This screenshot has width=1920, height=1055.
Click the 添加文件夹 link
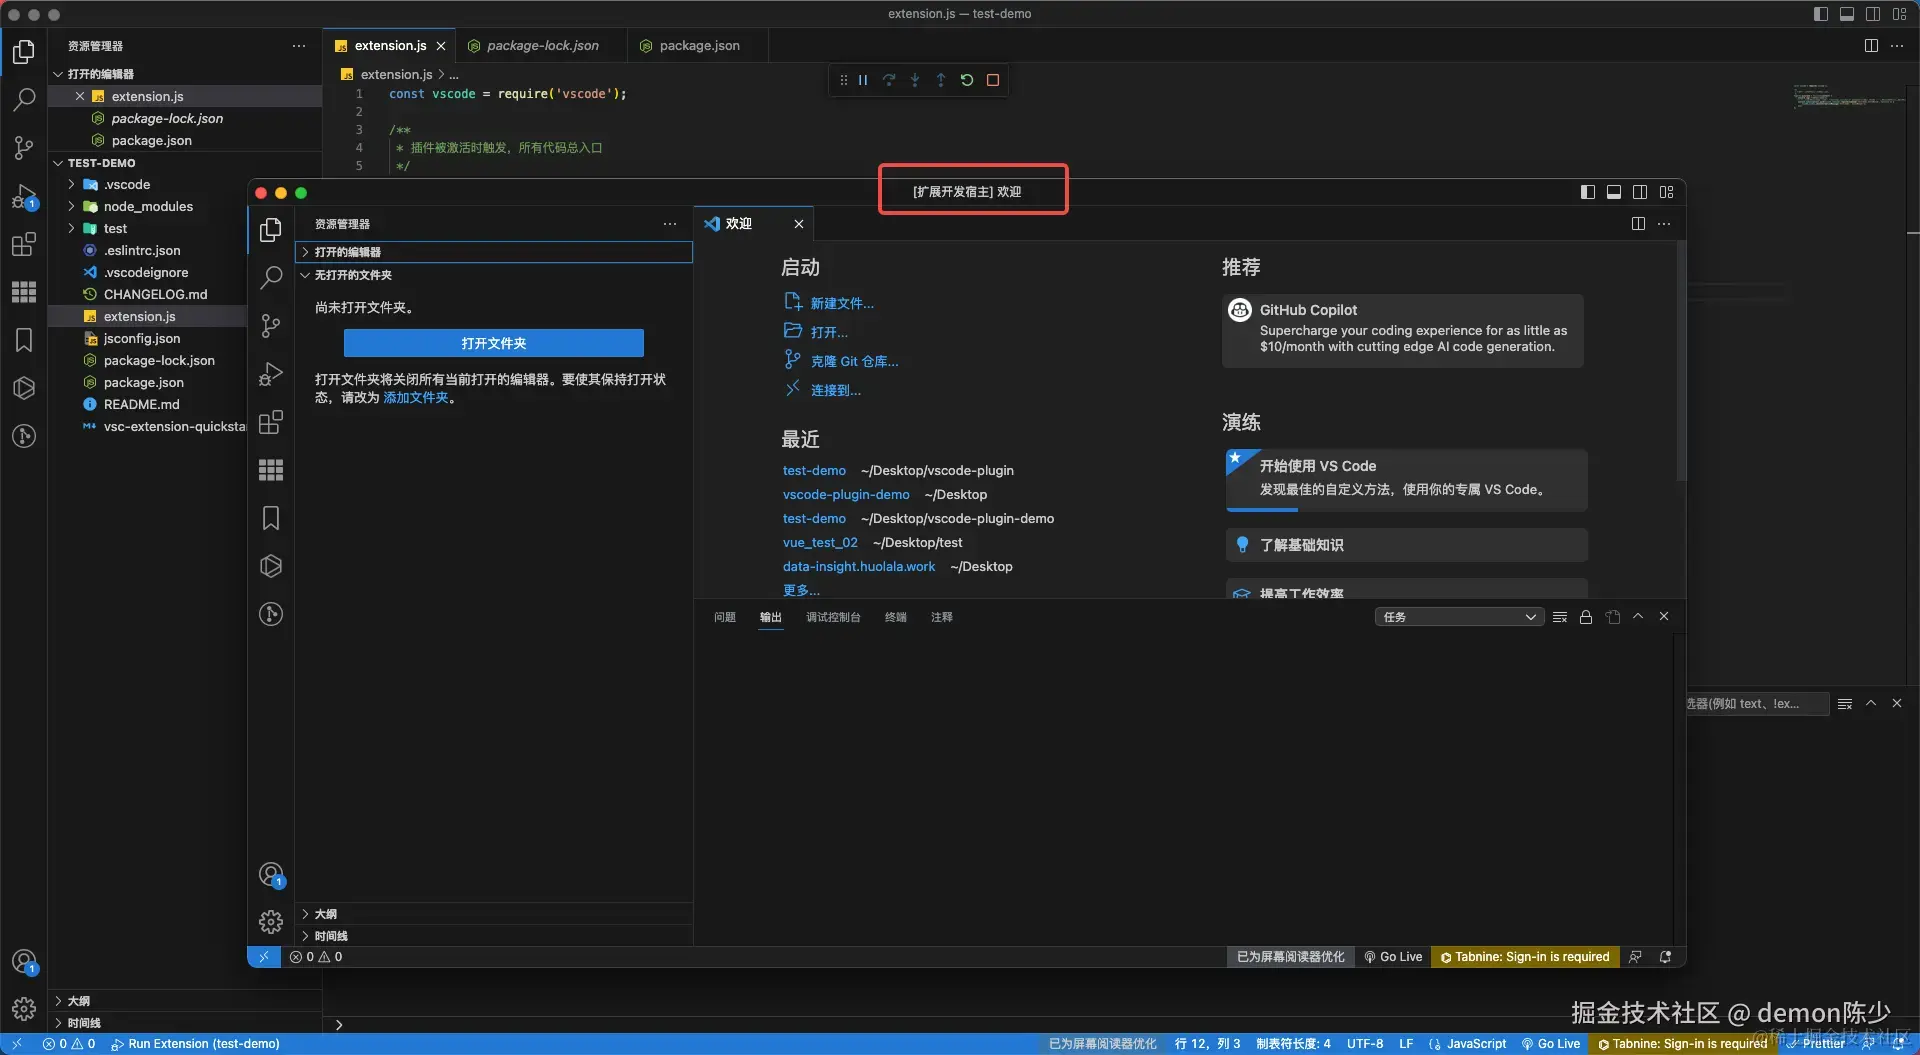pyautogui.click(x=416, y=398)
